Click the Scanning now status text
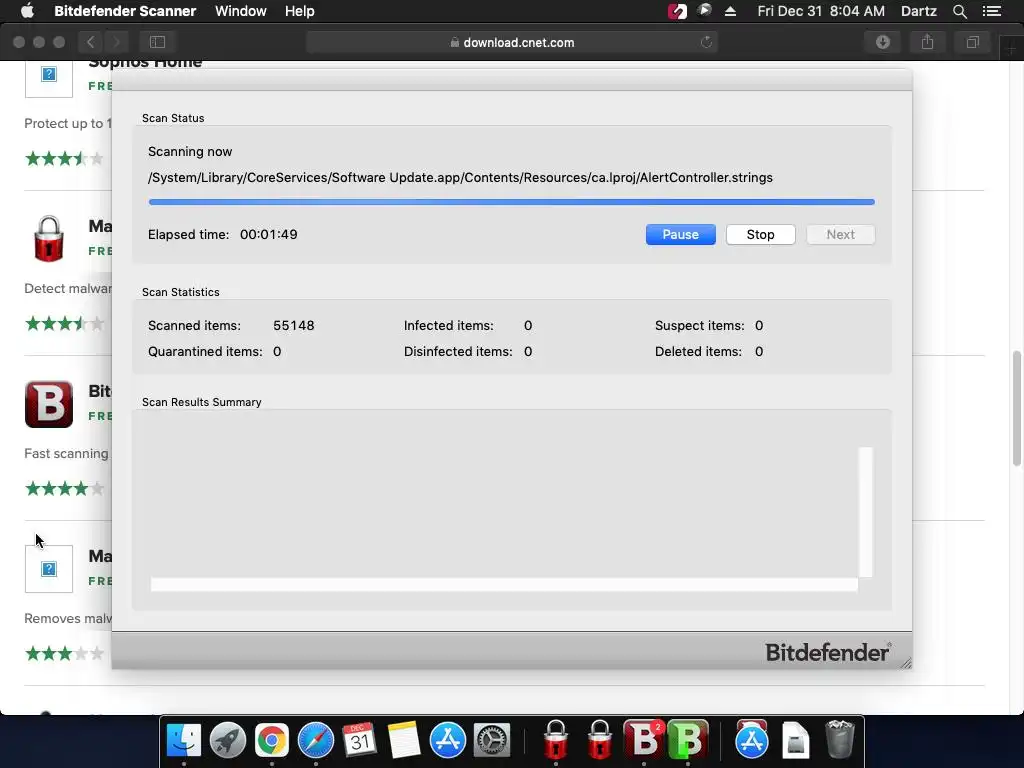Image resolution: width=1024 pixels, height=768 pixels. coord(190,152)
